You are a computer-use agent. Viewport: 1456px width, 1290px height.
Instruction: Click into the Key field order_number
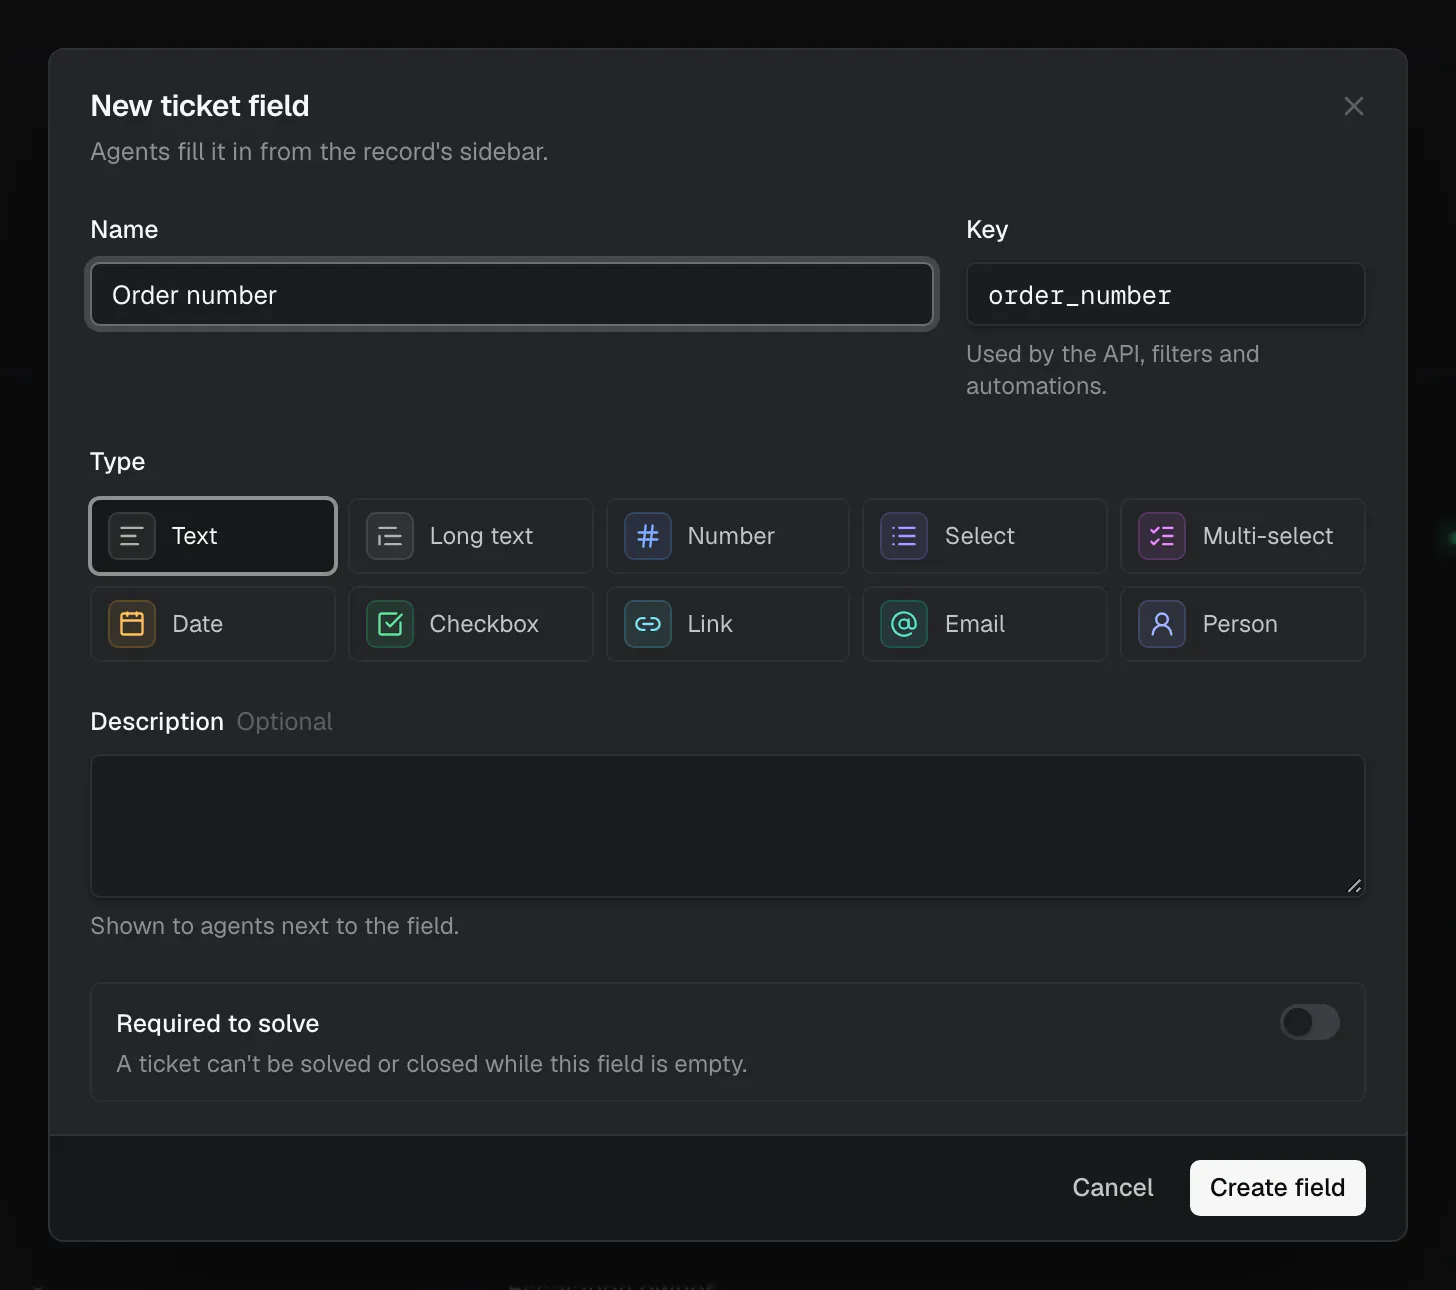point(1166,294)
